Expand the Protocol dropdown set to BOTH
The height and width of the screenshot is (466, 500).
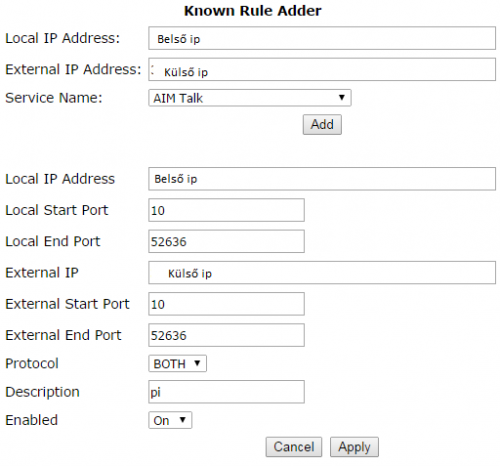click(x=177, y=363)
